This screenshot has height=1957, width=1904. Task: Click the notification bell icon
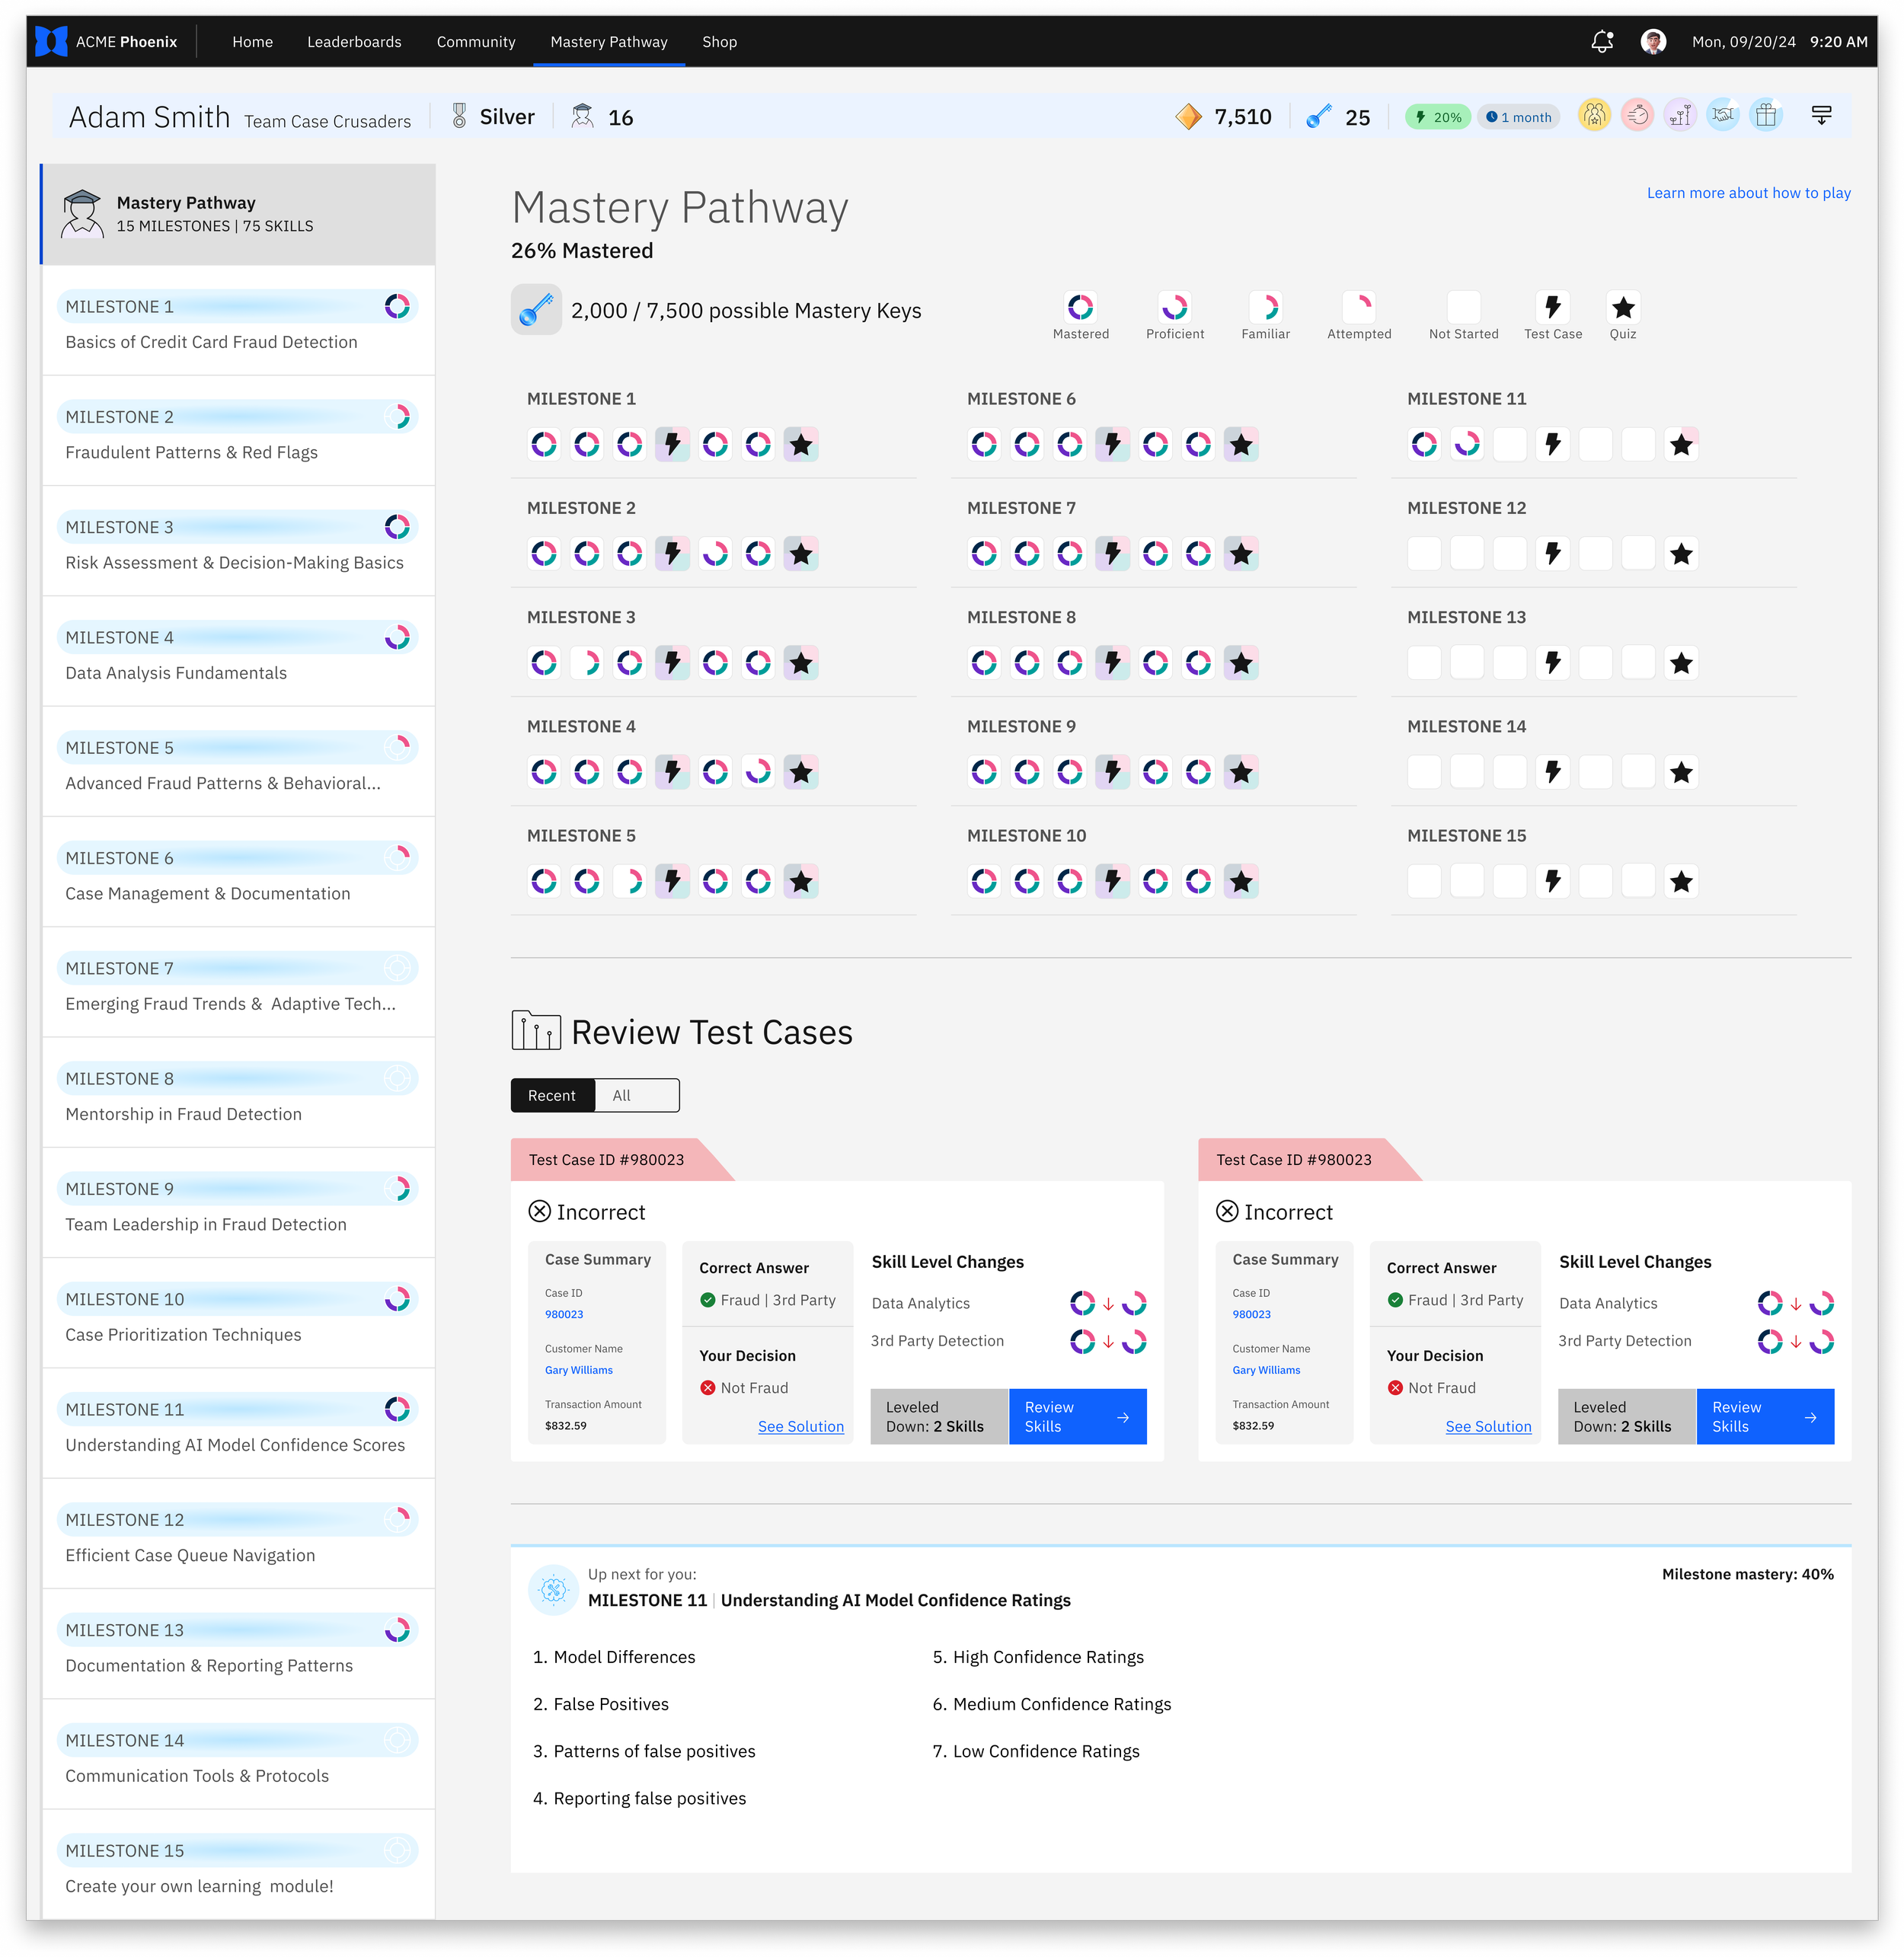pyautogui.click(x=1602, y=42)
